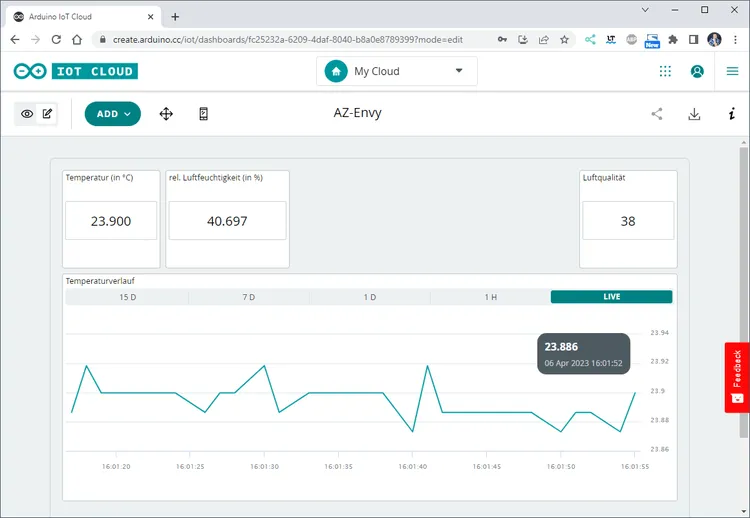This screenshot has height=518, width=750.
Task: Open the user profile account icon
Action: 698,71
